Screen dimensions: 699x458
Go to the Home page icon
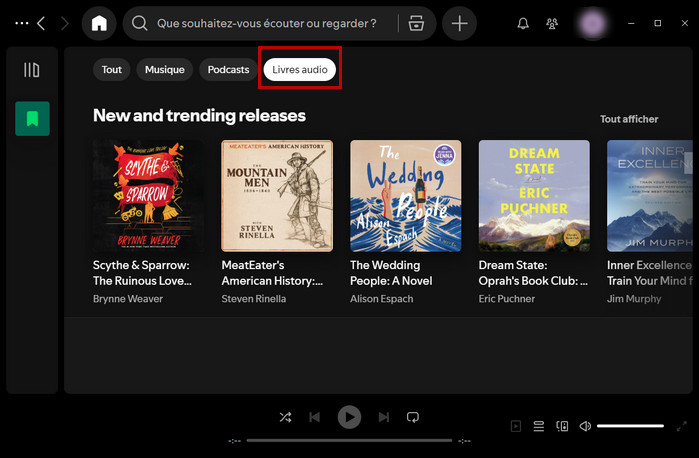pyautogui.click(x=98, y=24)
